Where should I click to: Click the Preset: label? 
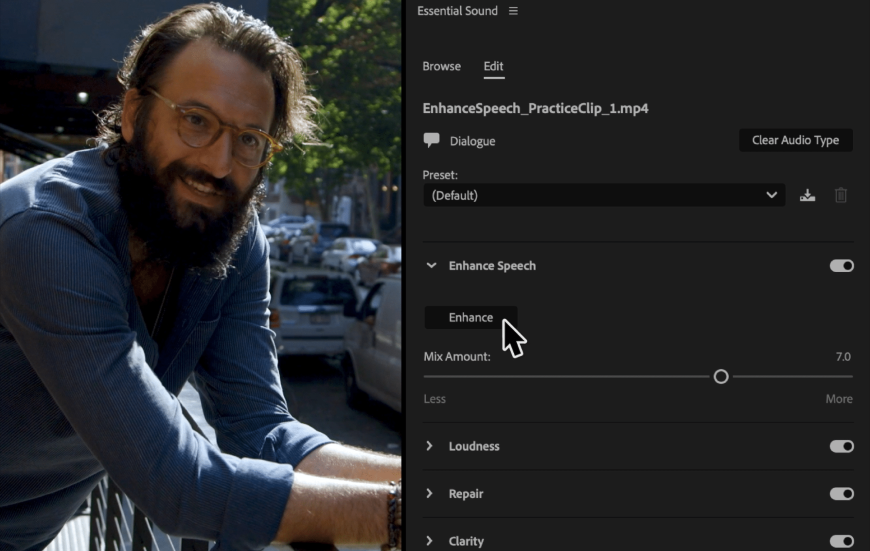click(x=440, y=175)
